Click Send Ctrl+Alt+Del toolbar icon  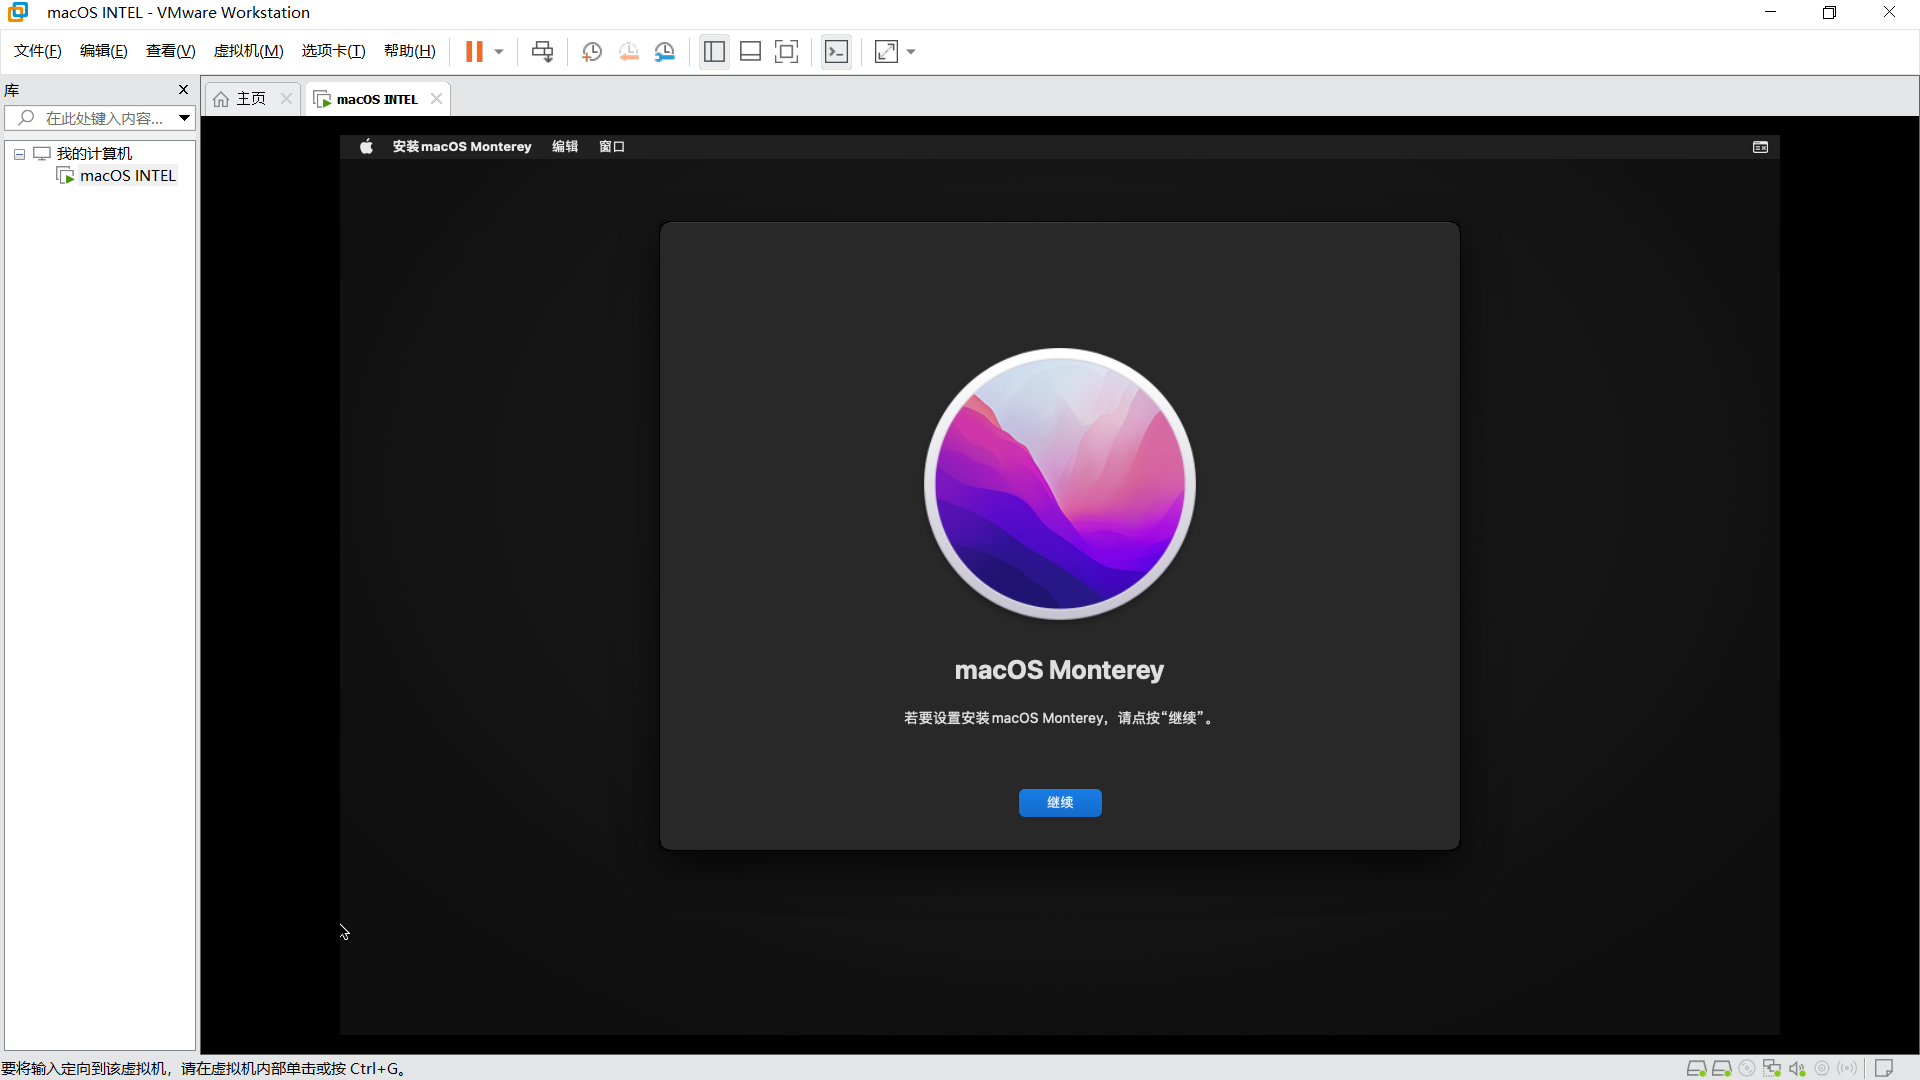542,52
